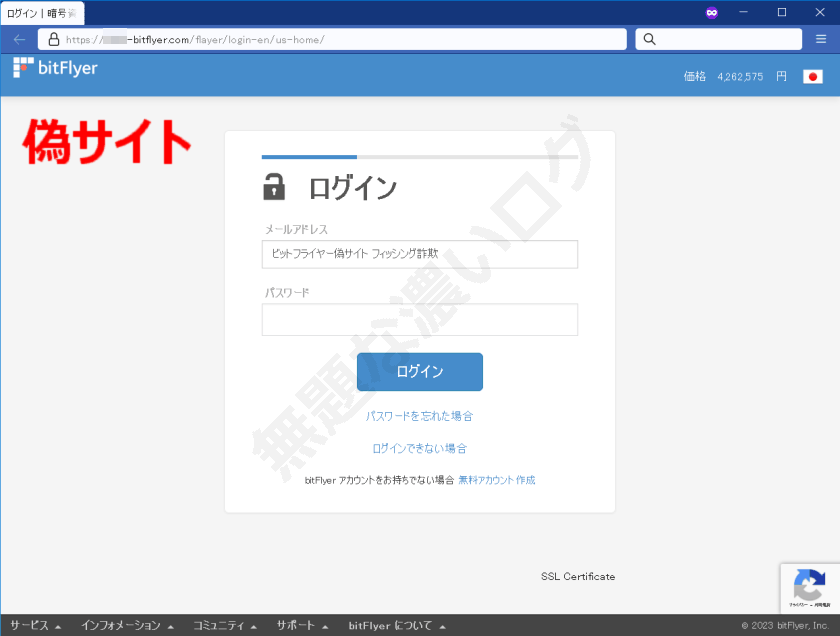Expand the bitFlyer について footer menu

(x=397, y=625)
